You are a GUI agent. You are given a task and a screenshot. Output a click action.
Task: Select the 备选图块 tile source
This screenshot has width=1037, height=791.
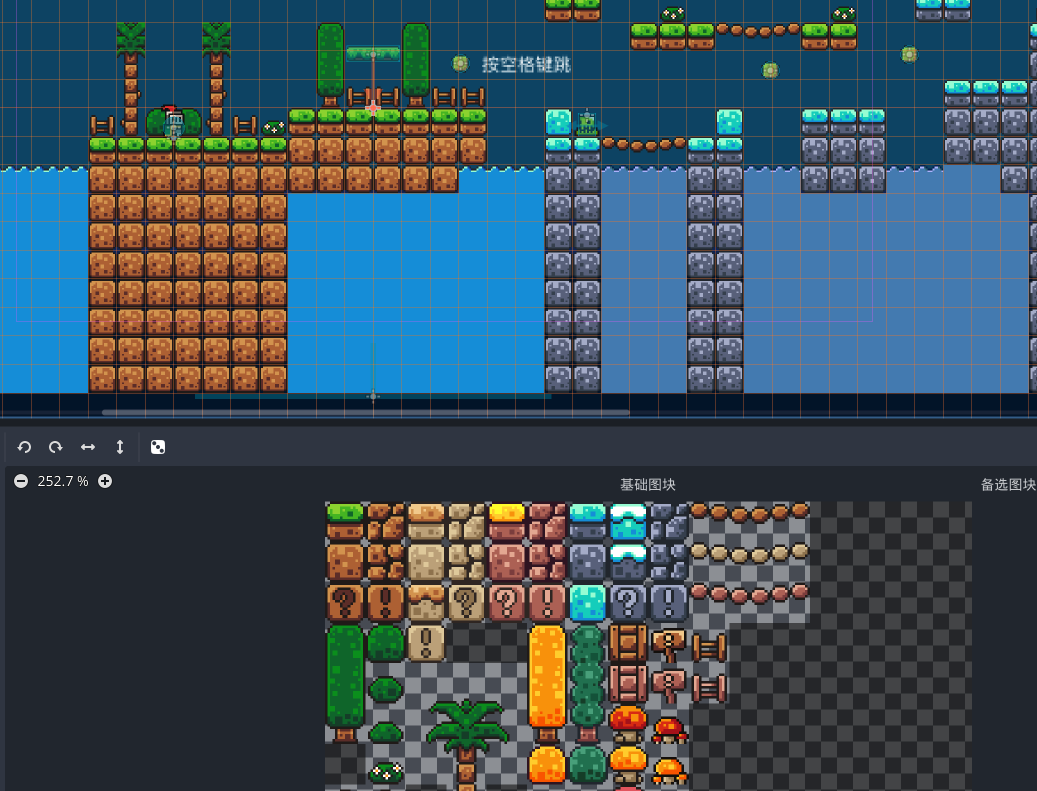tap(1008, 485)
